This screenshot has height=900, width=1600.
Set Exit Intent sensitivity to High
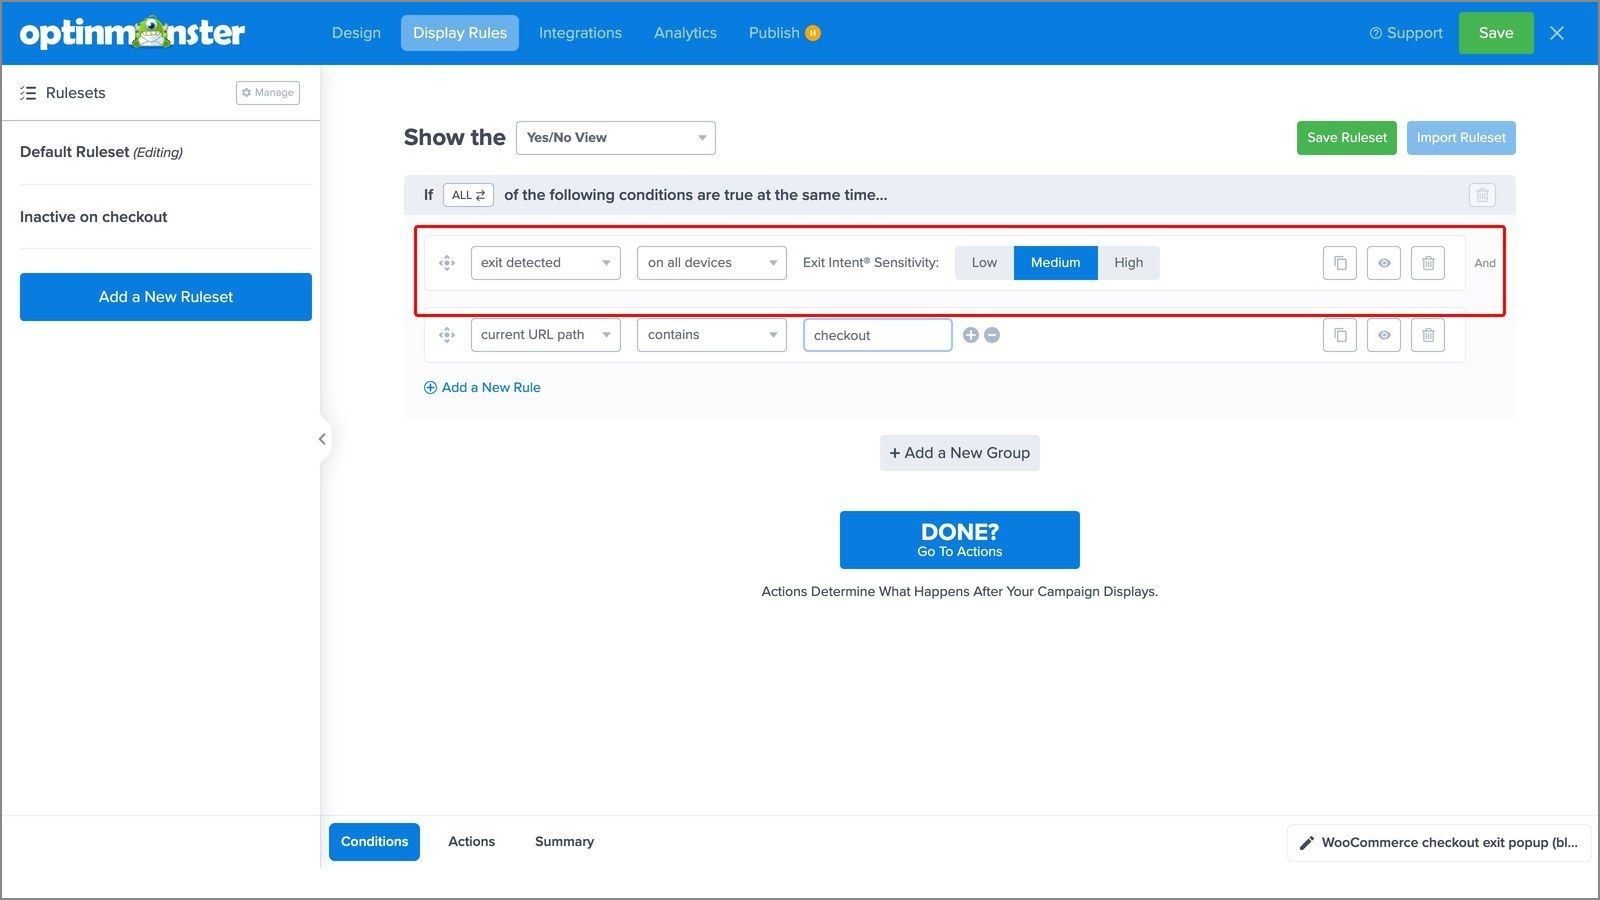click(x=1128, y=263)
